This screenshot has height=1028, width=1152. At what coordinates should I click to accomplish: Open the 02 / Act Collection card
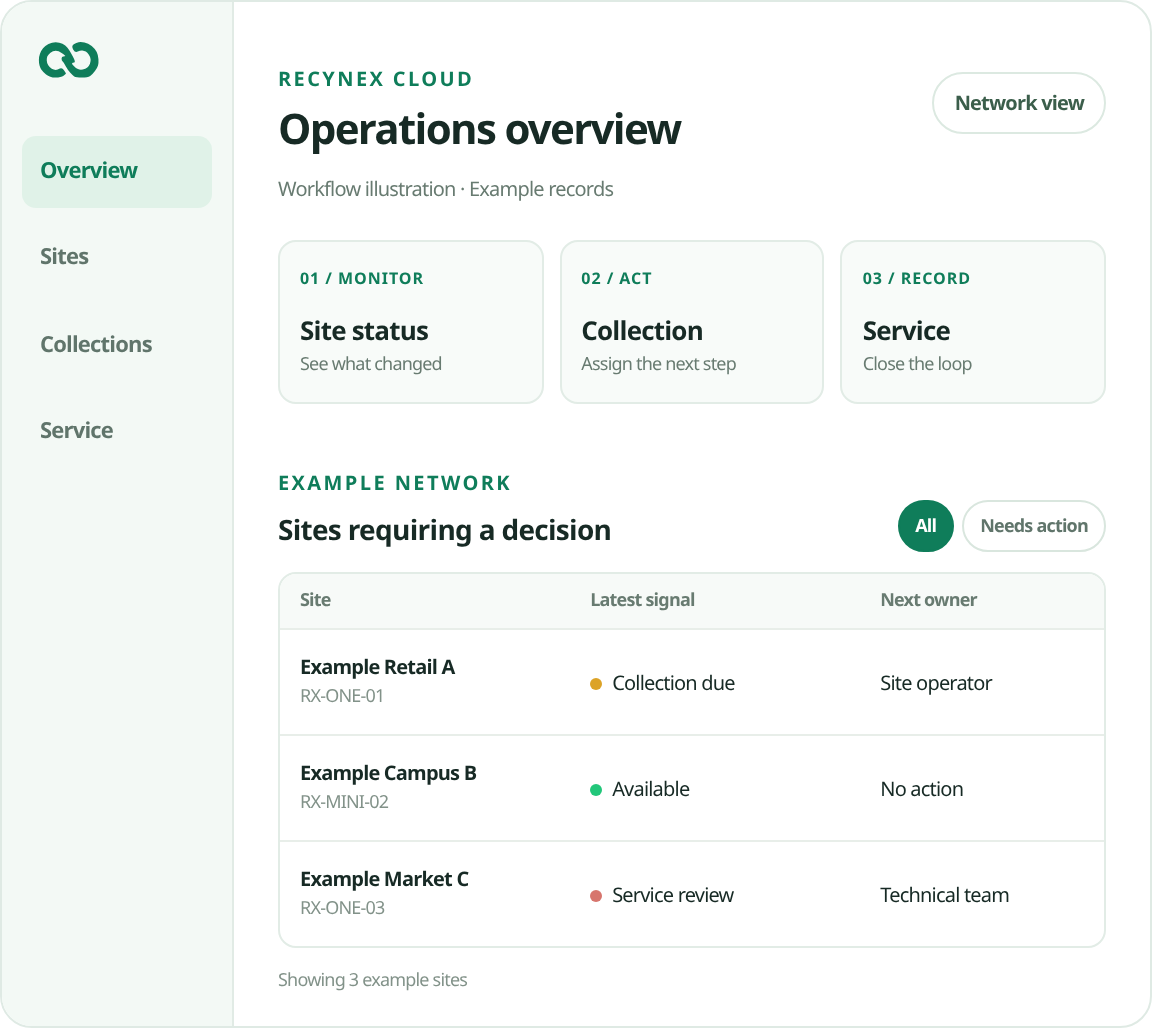pos(692,322)
